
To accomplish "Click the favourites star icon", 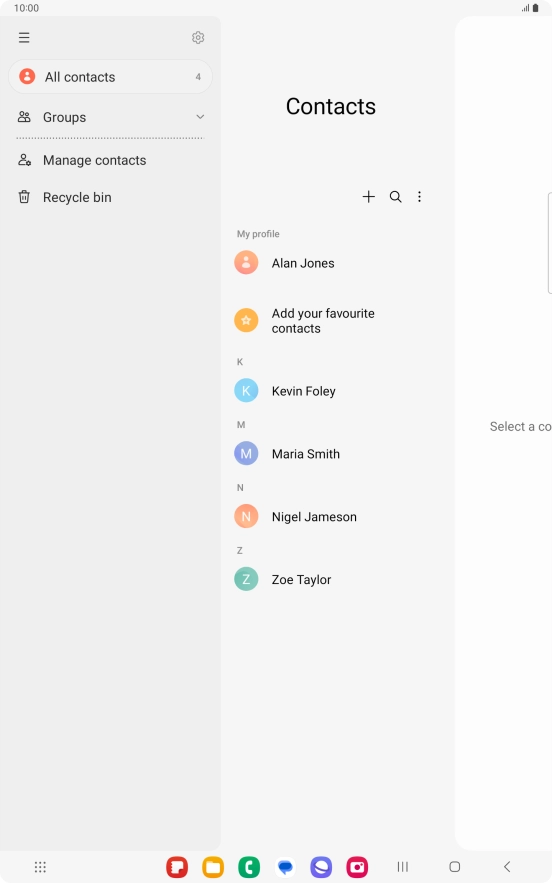I will point(246,320).
